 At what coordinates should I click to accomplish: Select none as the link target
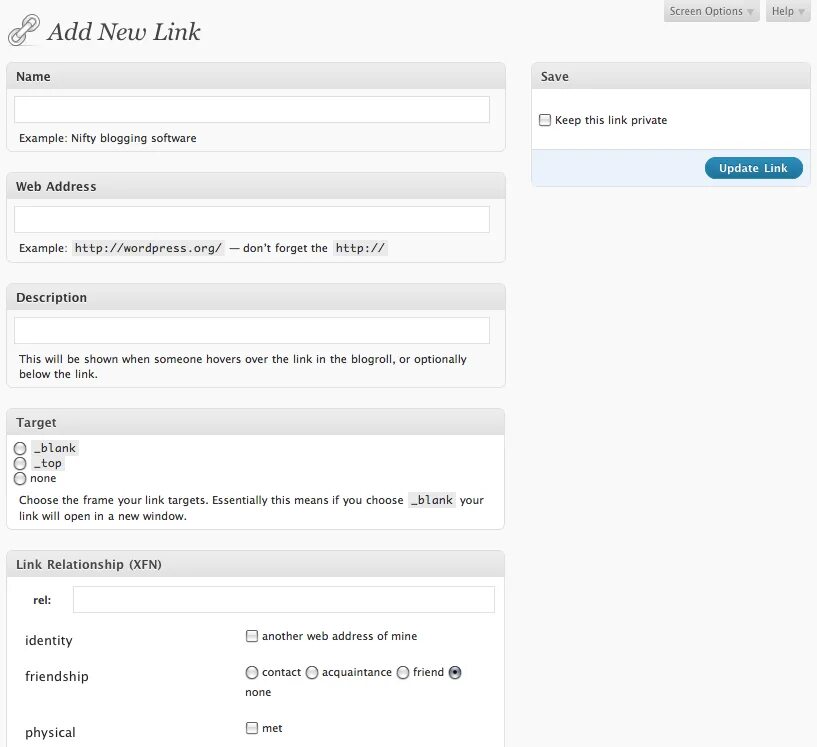[20, 478]
